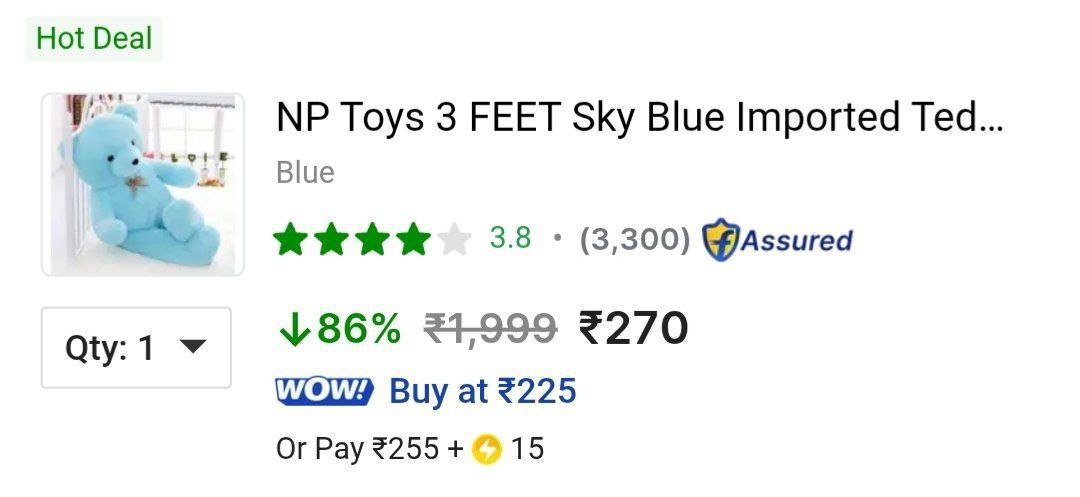The image size is (1080, 497).
Task: Click the 86% discount percentage text
Action: (x=359, y=327)
